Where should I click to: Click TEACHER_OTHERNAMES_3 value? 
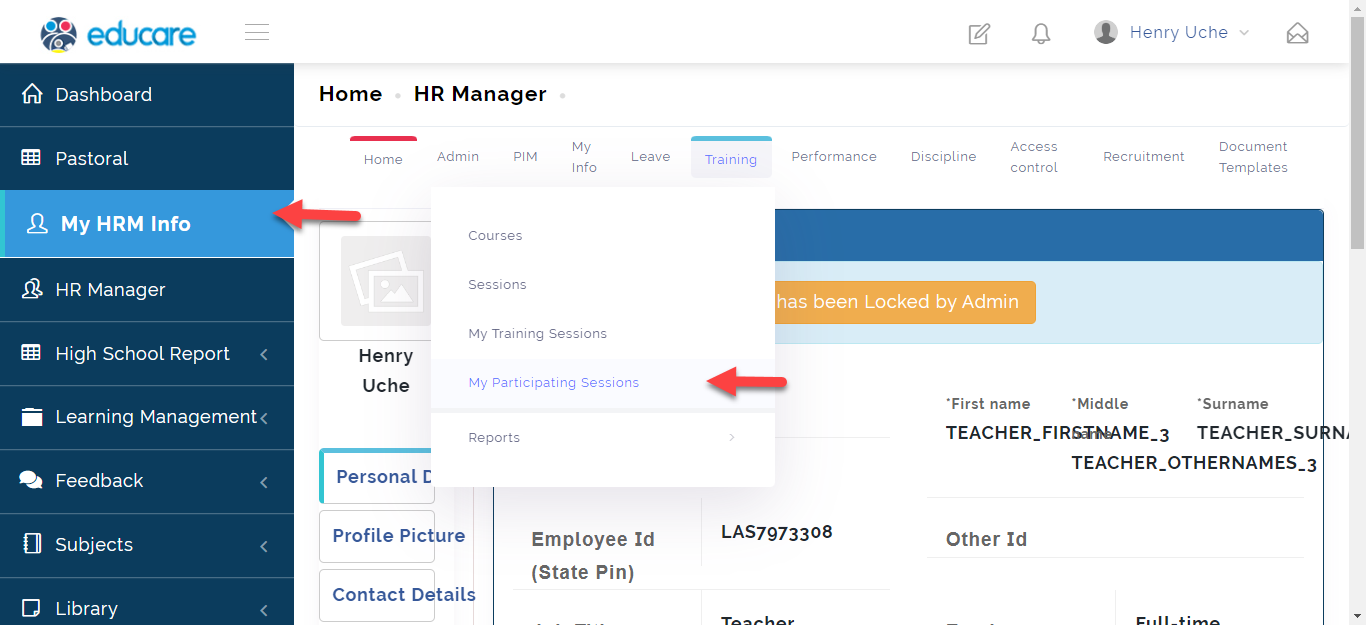(x=1194, y=463)
